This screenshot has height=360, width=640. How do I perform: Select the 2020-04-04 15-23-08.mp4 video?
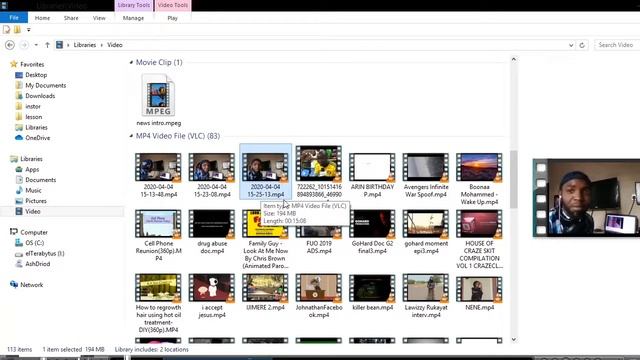(x=212, y=175)
